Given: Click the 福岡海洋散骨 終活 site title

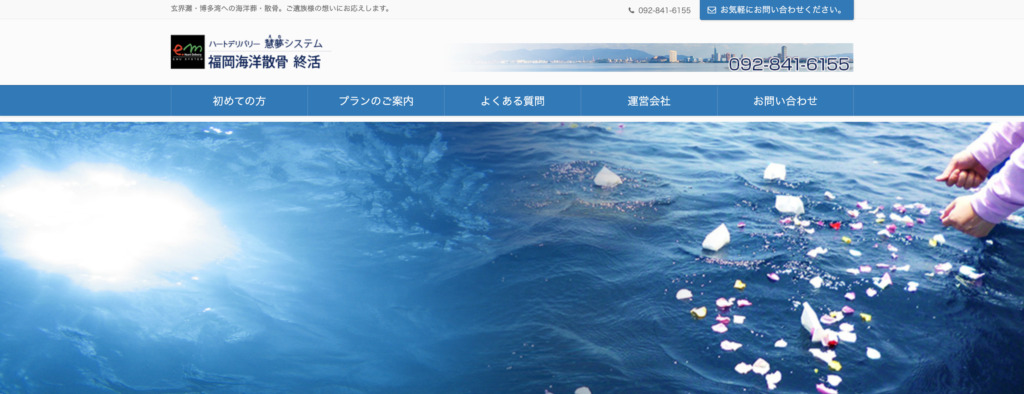Looking at the screenshot, I should (264, 62).
